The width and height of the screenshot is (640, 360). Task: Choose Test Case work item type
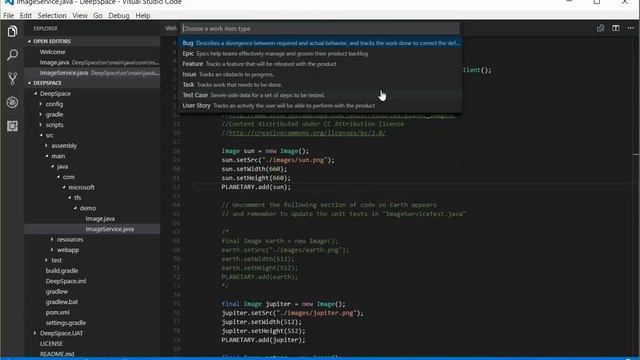coord(320,95)
